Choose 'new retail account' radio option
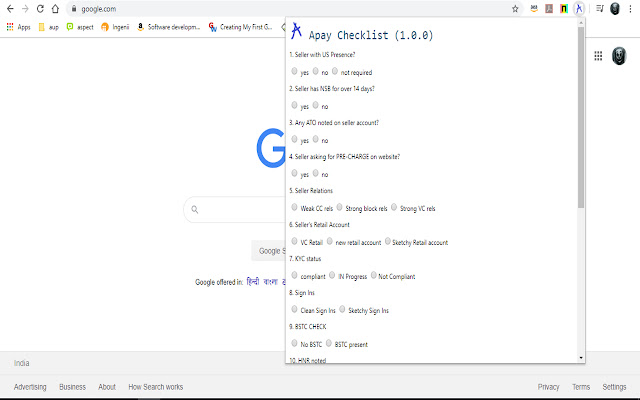This screenshot has height=400, width=640. 329,241
